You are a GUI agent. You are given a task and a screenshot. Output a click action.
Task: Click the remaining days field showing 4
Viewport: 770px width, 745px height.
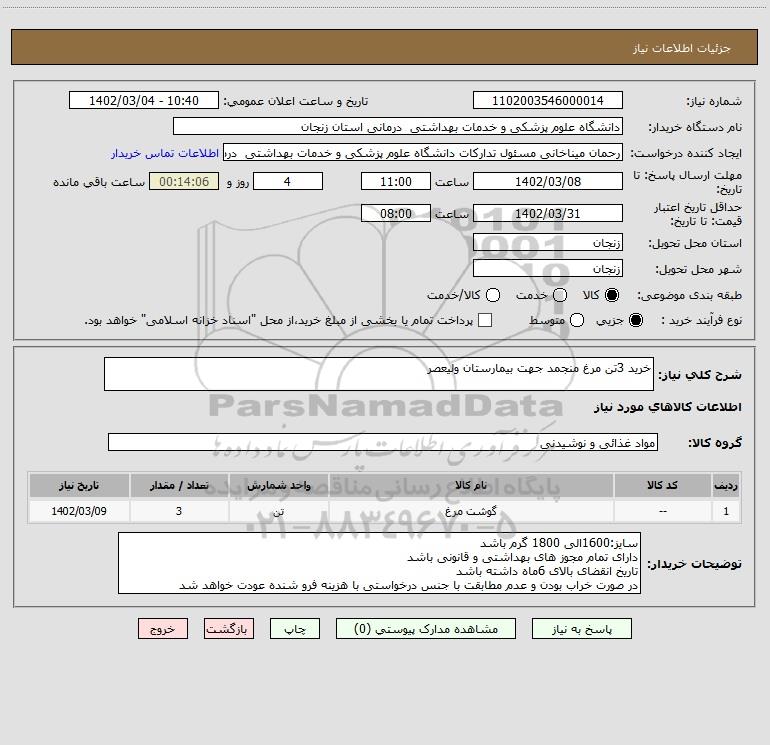point(288,181)
